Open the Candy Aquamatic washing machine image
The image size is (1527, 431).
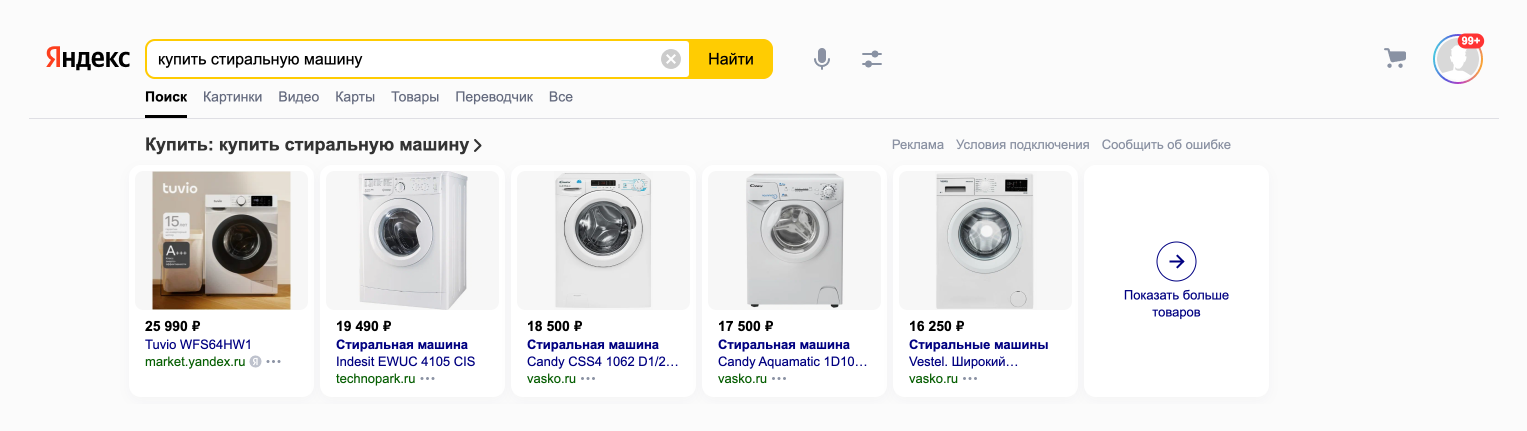pos(795,240)
